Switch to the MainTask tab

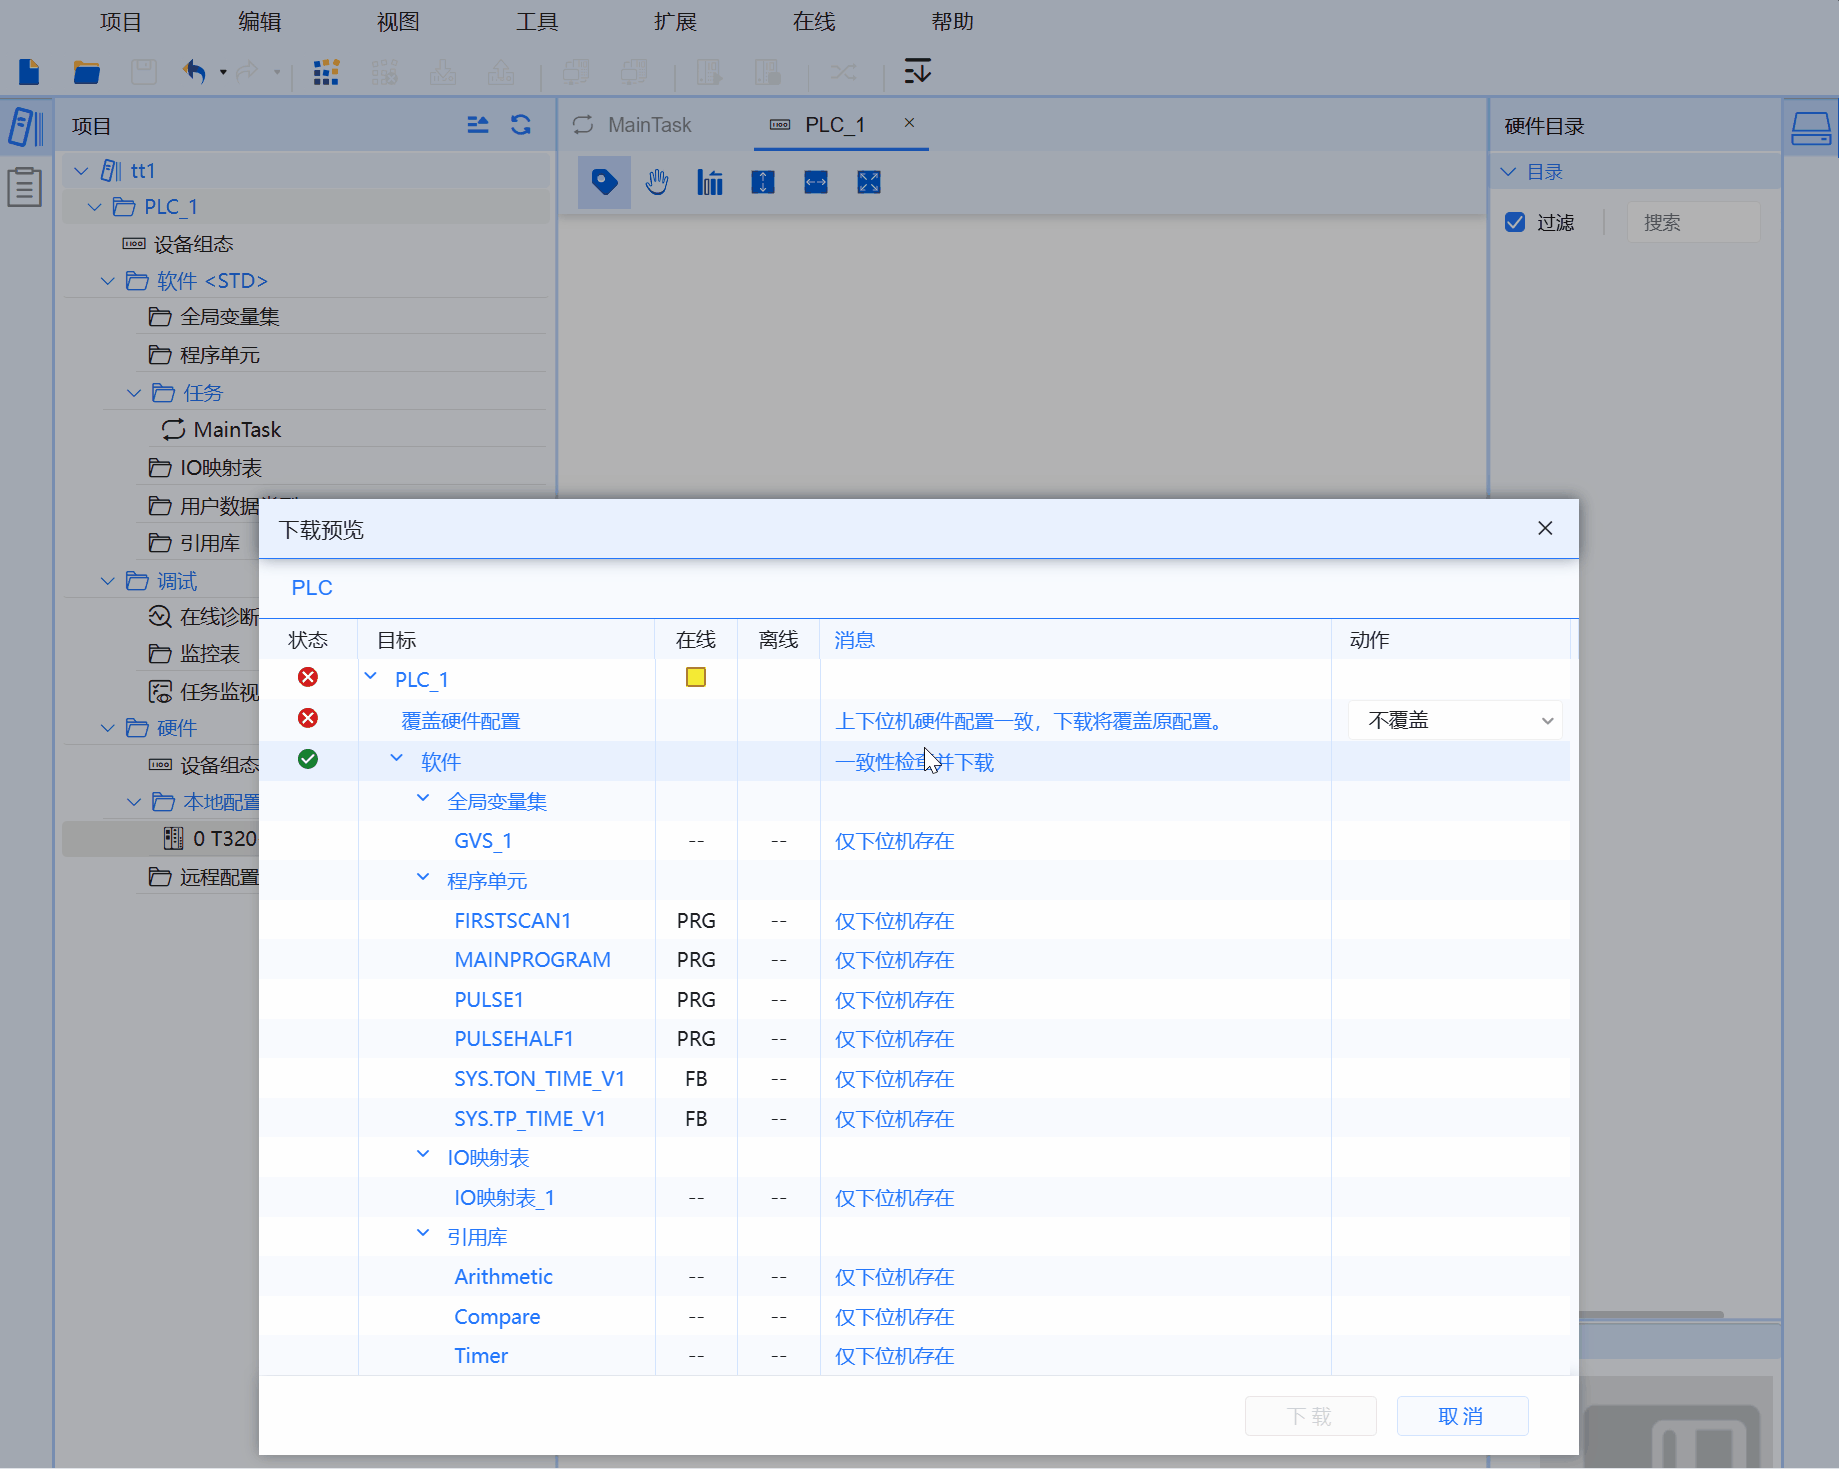coord(649,125)
